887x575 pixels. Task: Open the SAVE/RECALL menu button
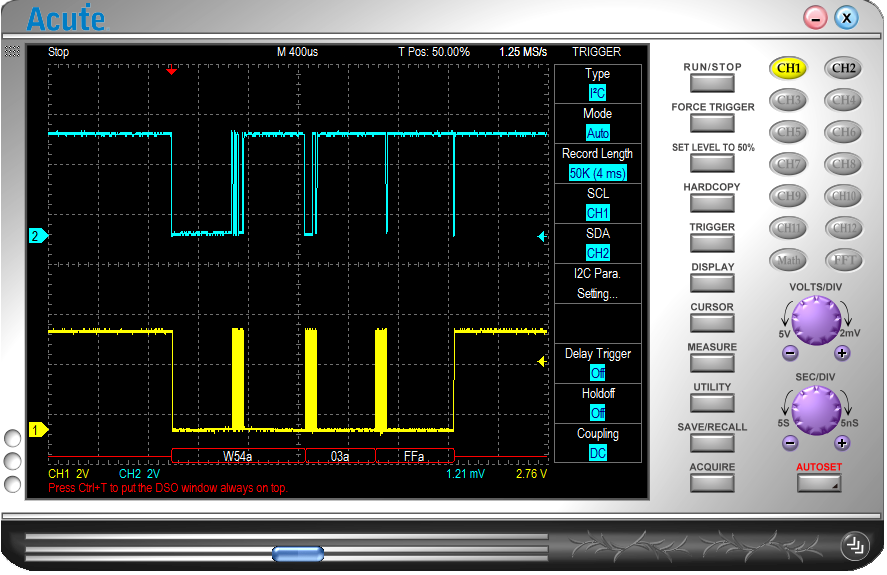click(x=712, y=443)
